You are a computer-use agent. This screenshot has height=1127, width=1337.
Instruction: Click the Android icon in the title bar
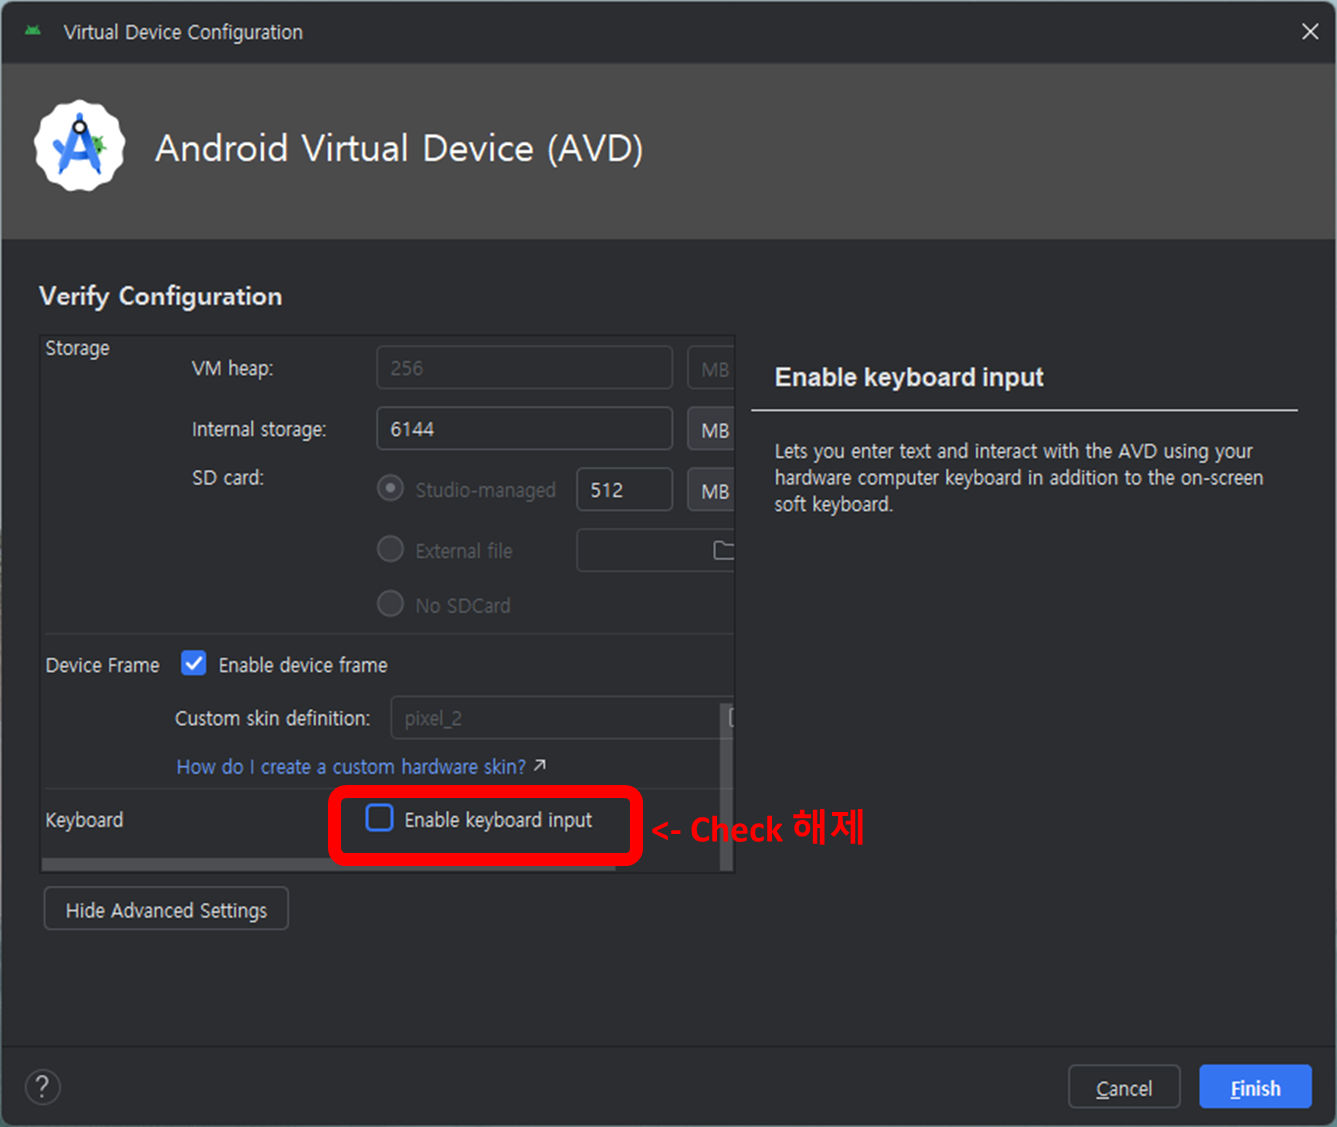tap(33, 31)
